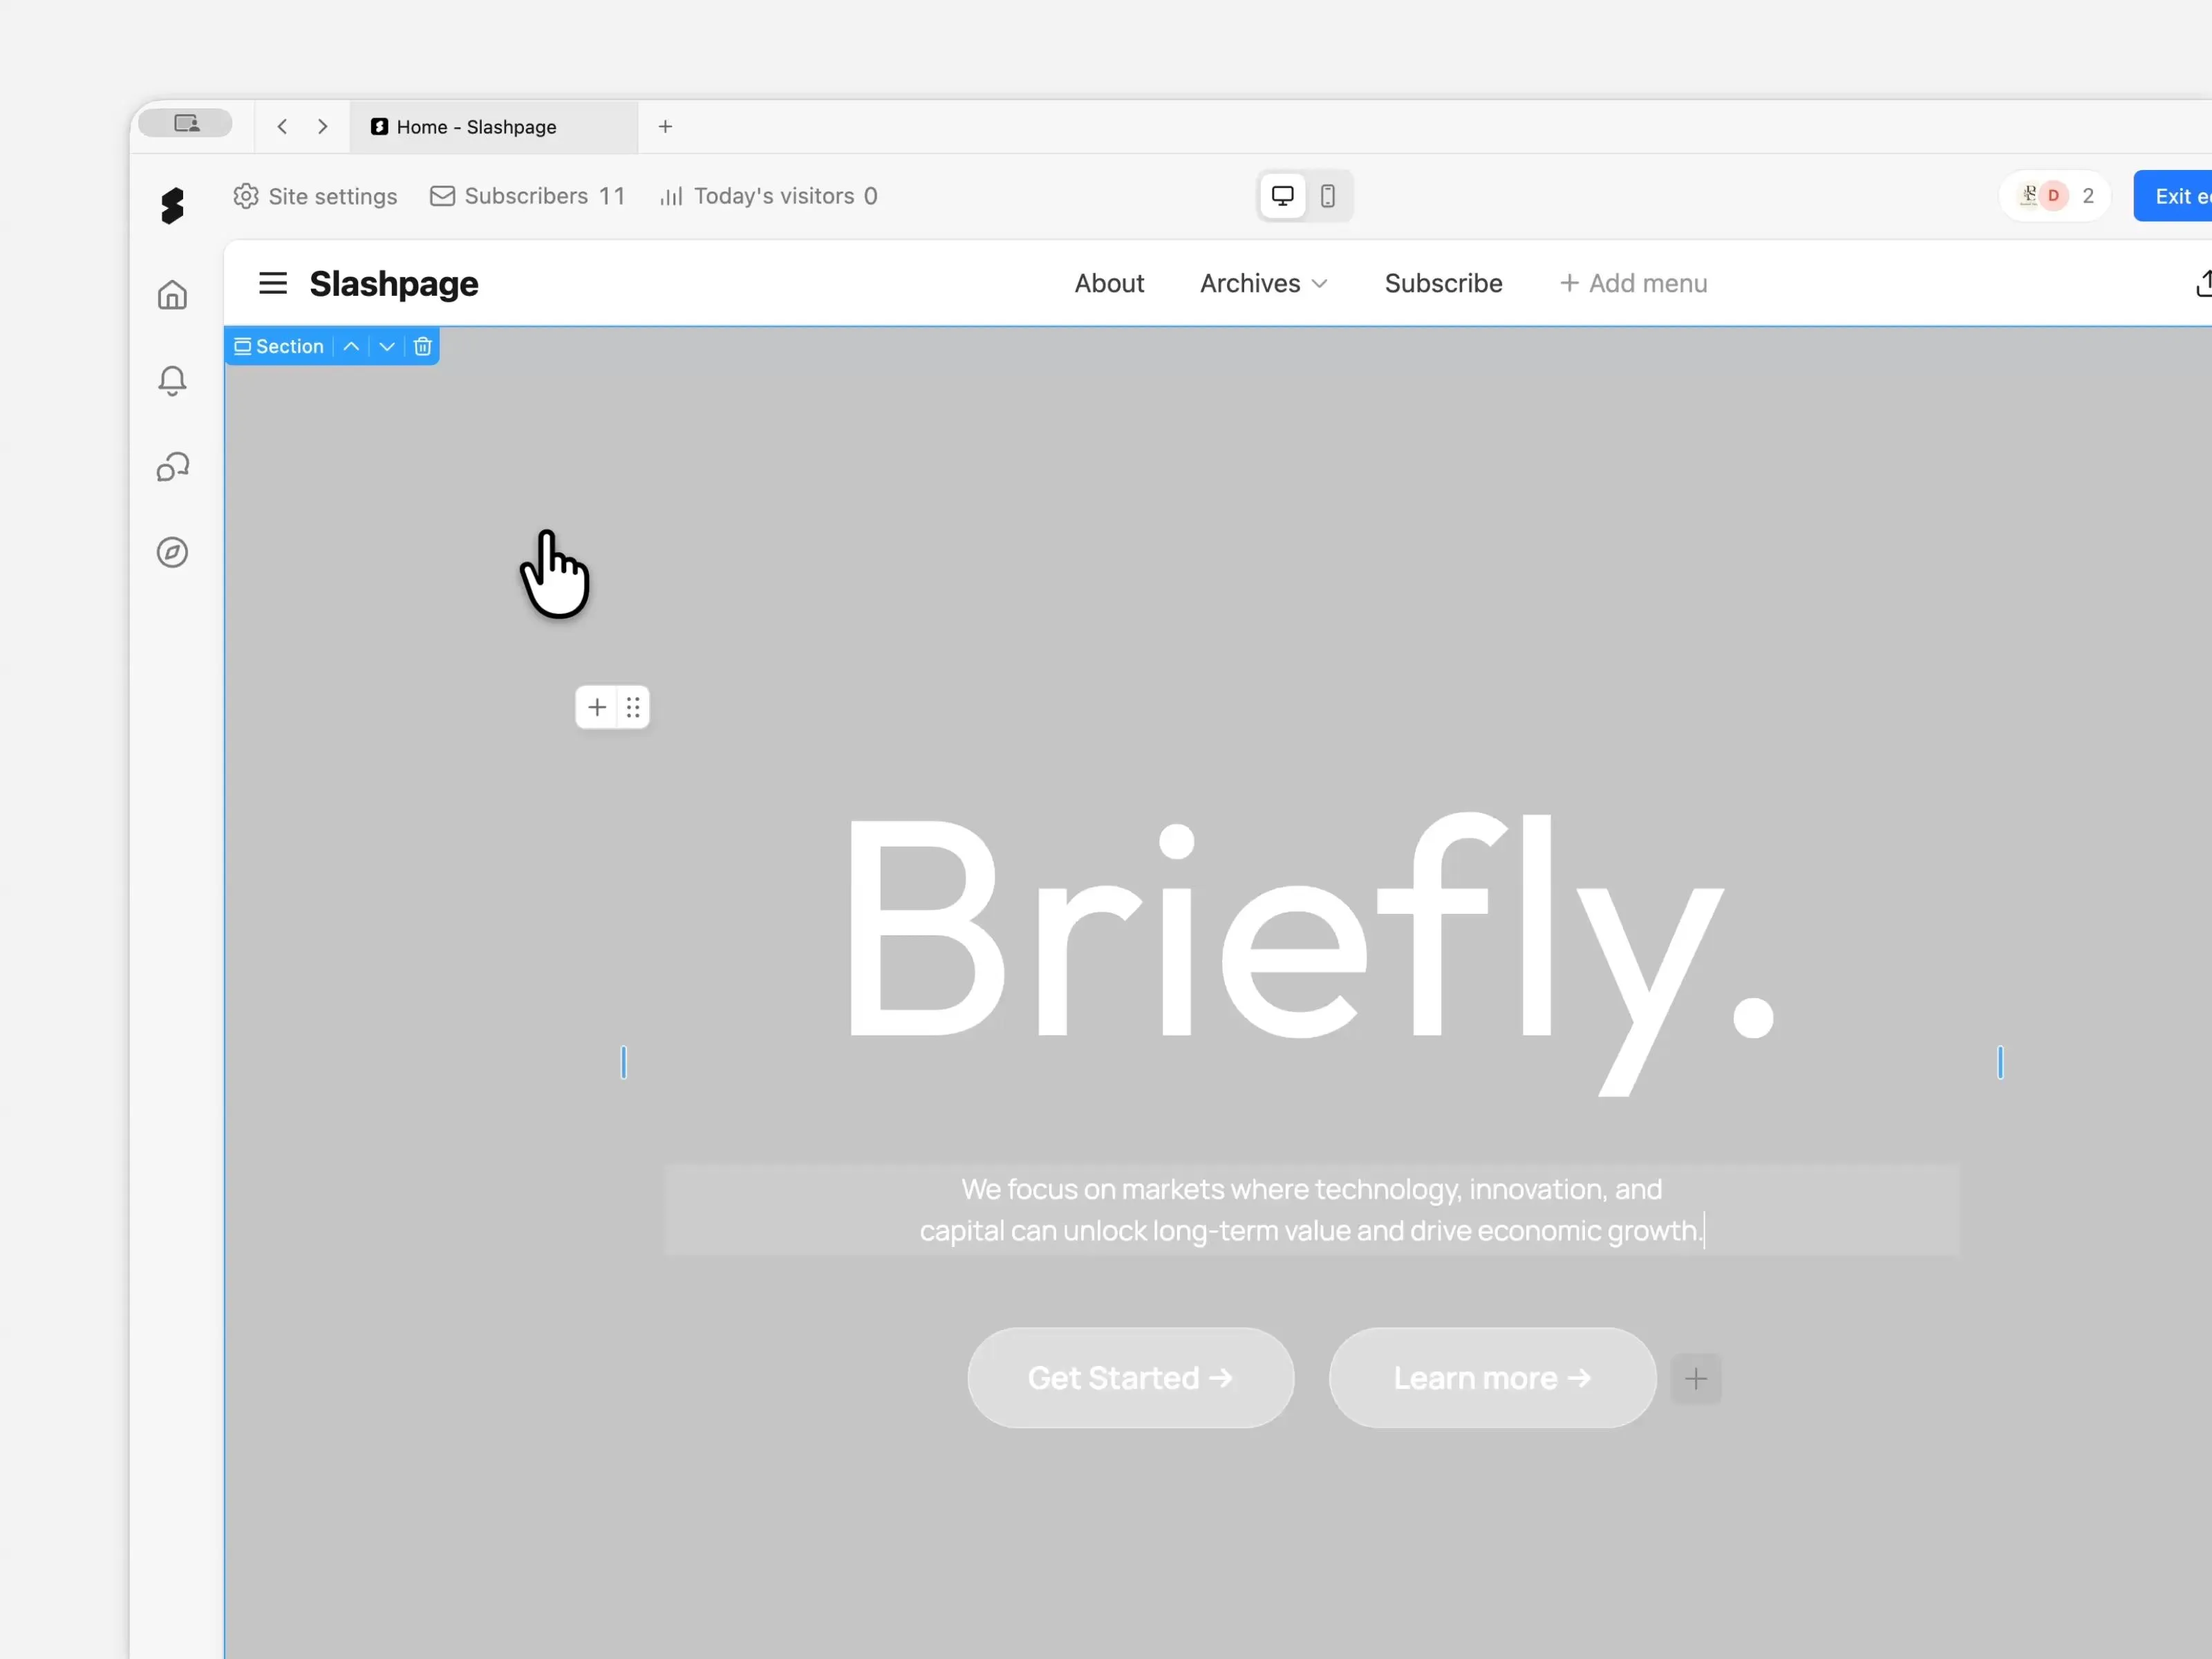Click the Slashpage site title
Viewport: 2212px width, 1659px height.
click(x=394, y=284)
